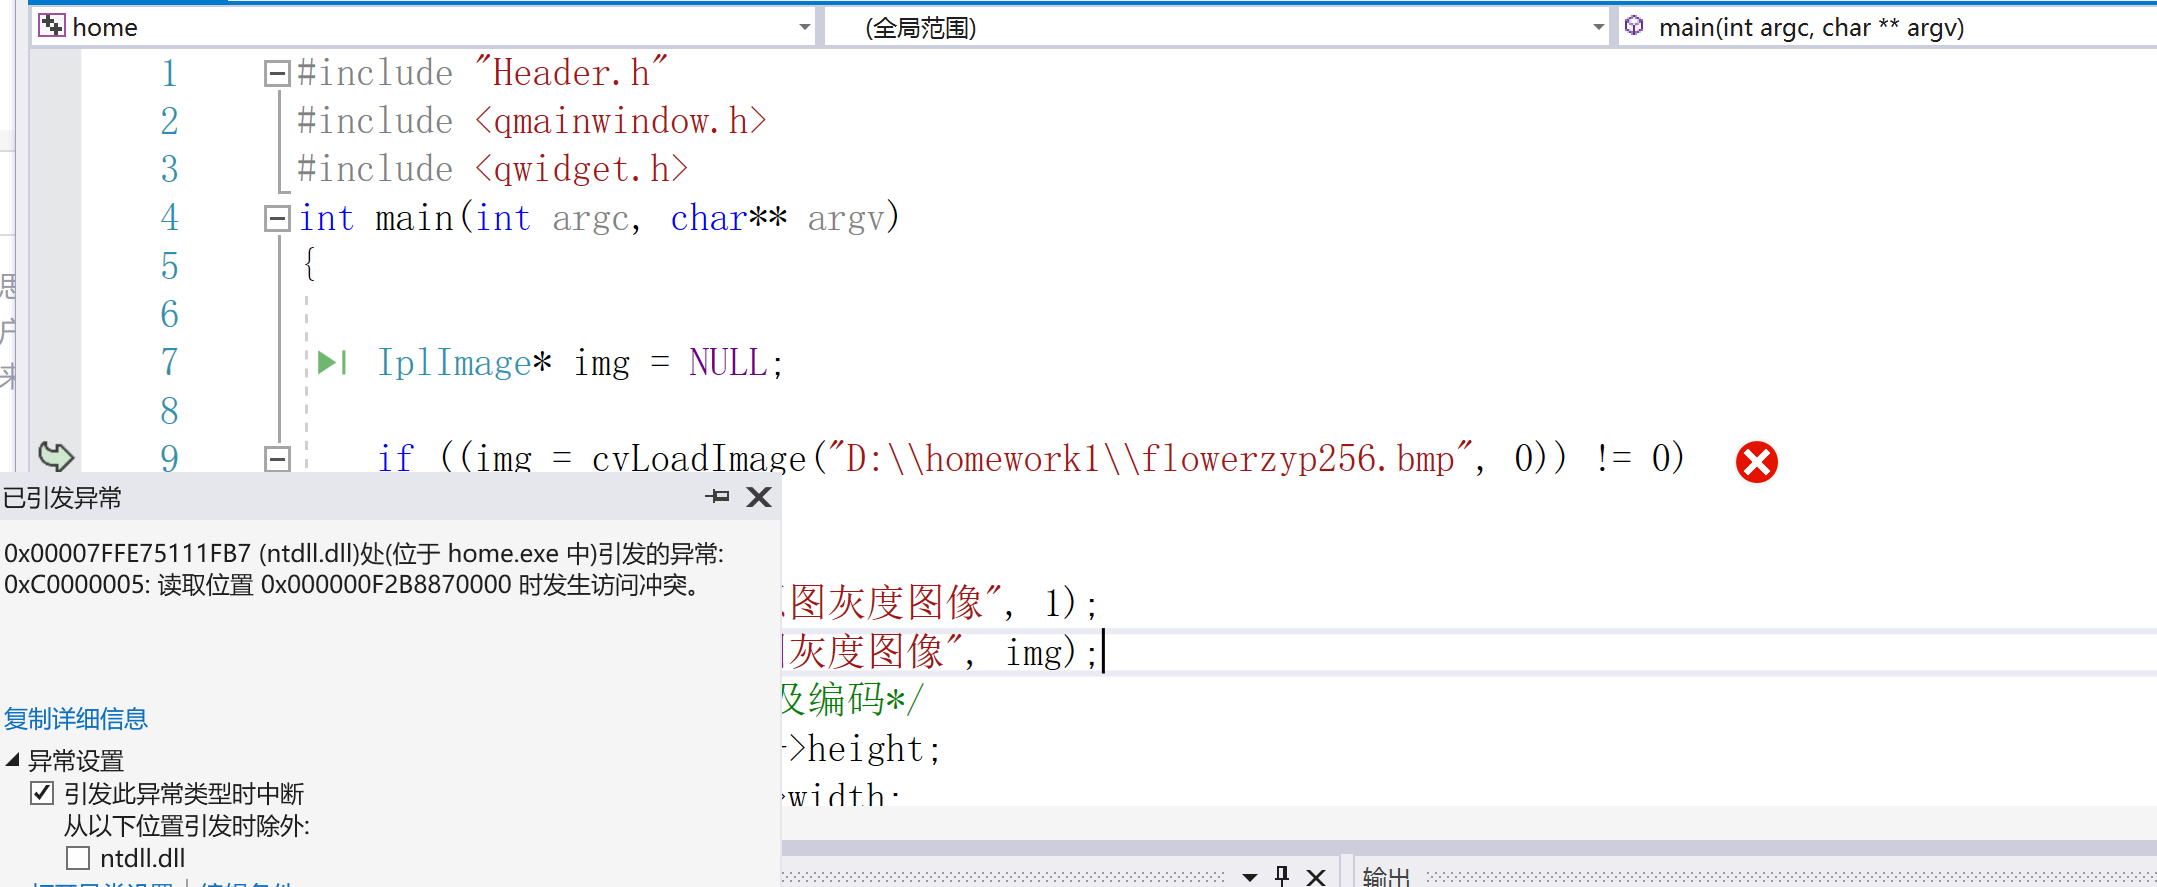Collapse the #include block on line 1
Image resolution: width=2157 pixels, height=887 pixels.
[x=276, y=73]
